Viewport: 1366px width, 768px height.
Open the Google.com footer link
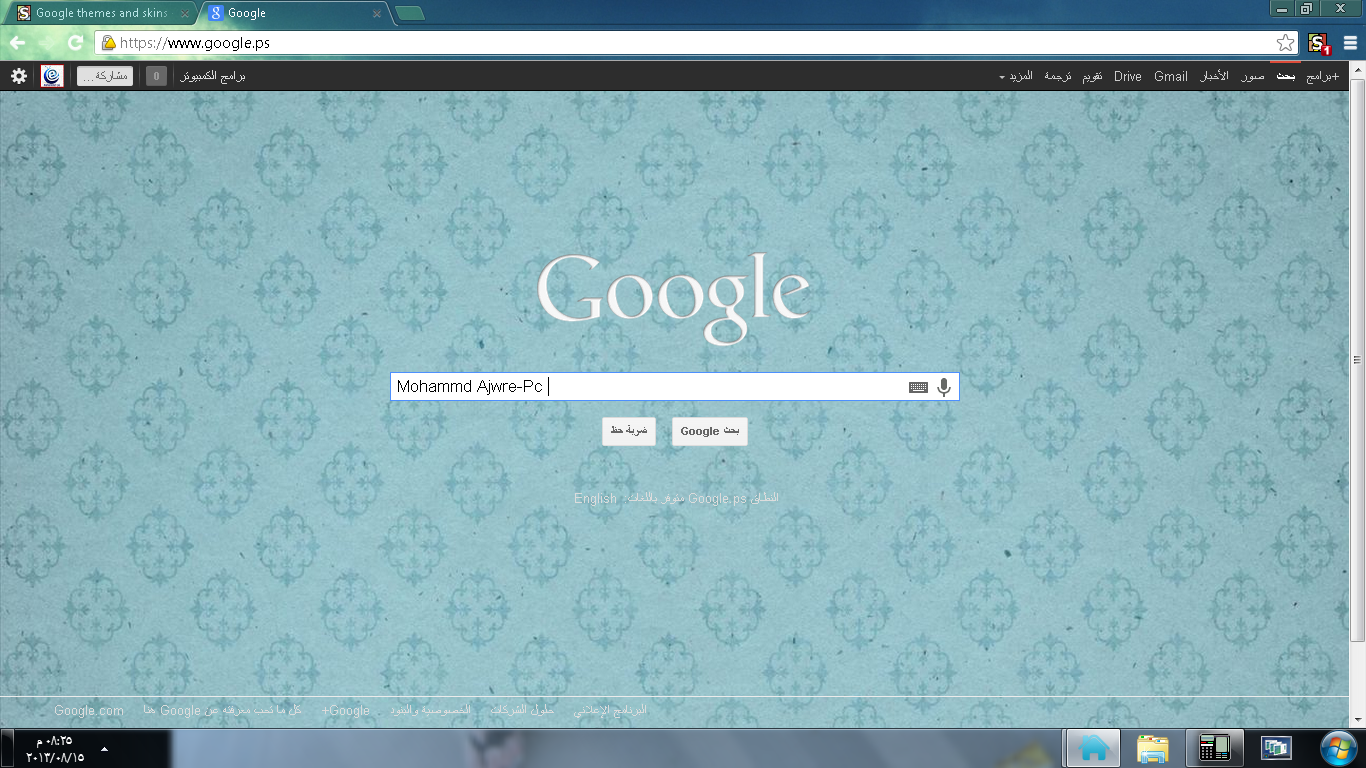coord(89,711)
